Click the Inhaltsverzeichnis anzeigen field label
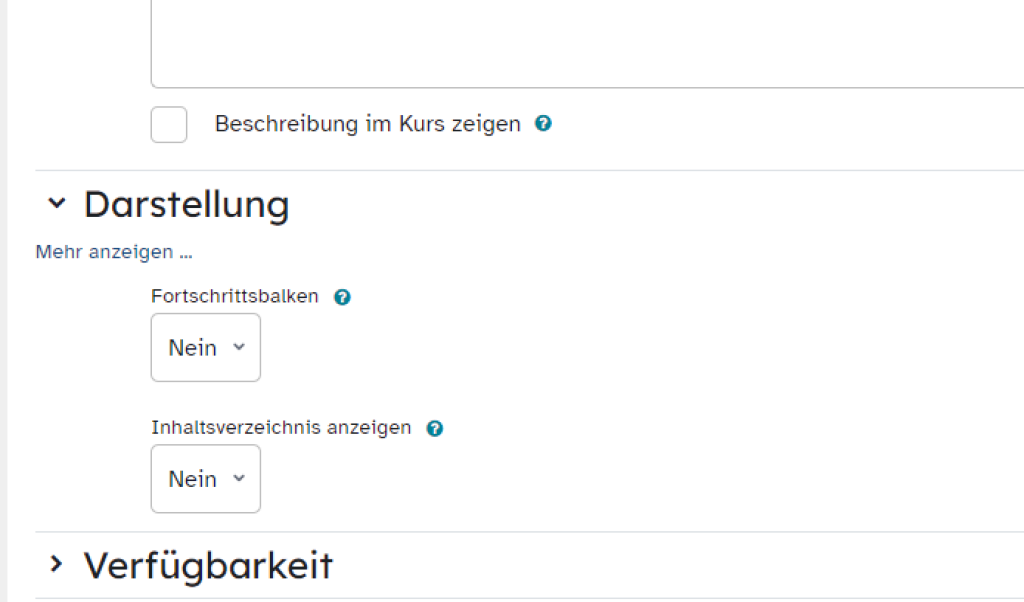The image size is (1024, 602). click(x=281, y=427)
